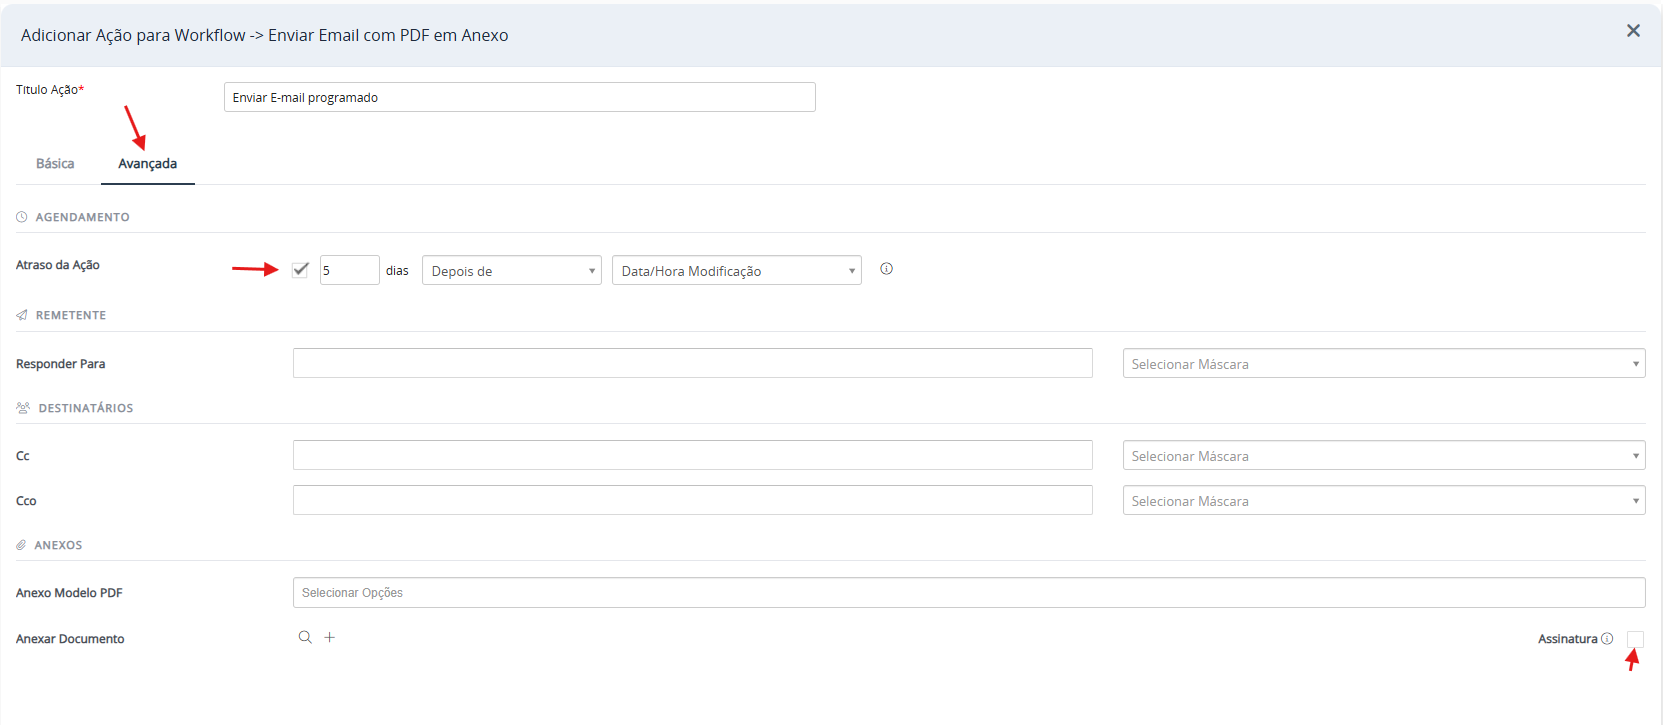Click the Anexar Documento label
Viewport: 1663px width, 725px height.
click(70, 639)
